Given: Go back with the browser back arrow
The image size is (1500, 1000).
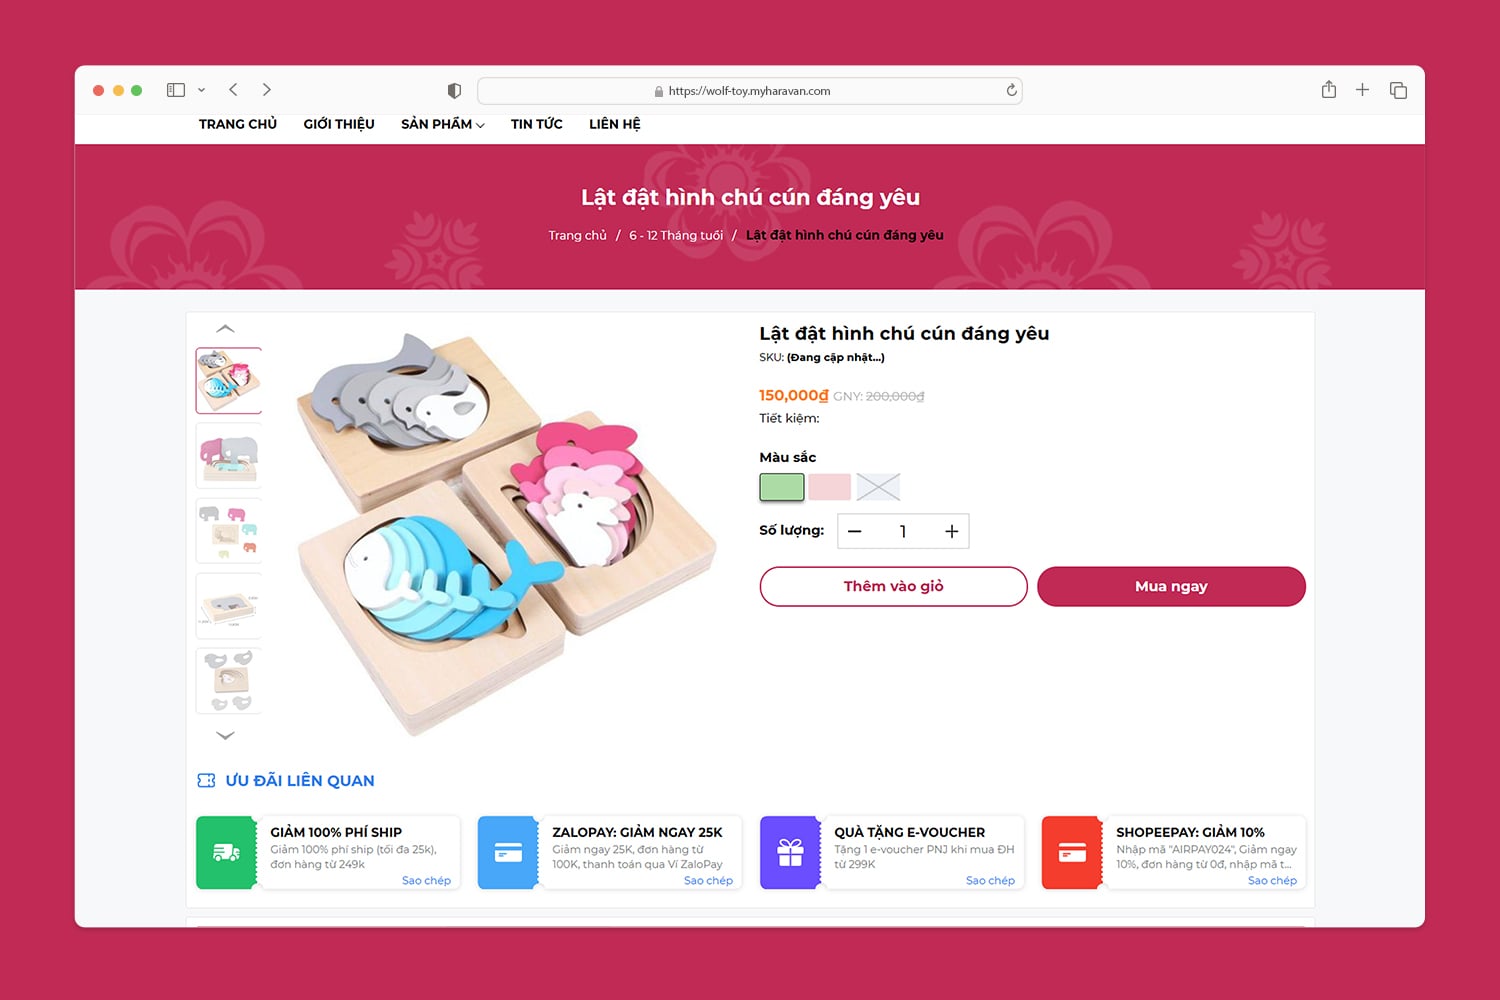Looking at the screenshot, I should coord(233,89).
